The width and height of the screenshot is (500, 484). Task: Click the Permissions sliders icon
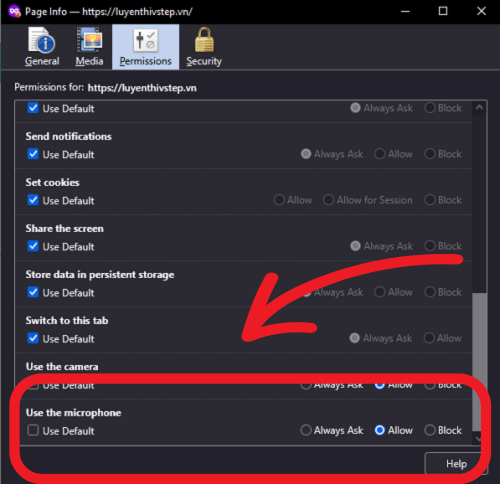(x=145, y=40)
